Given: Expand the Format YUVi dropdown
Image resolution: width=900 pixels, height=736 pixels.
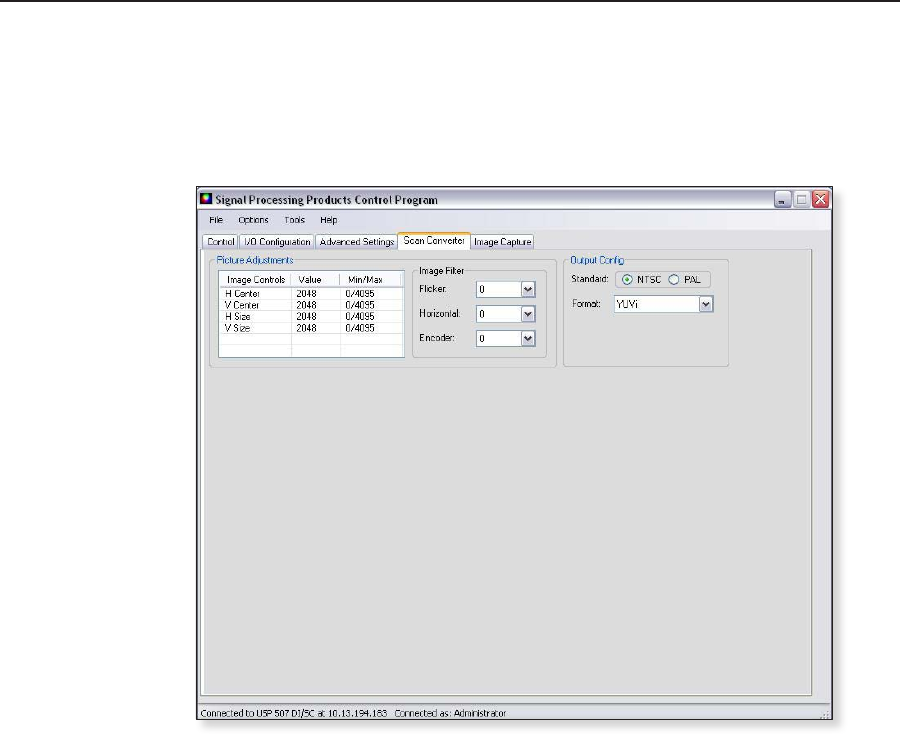Looking at the screenshot, I should pyautogui.click(x=706, y=304).
